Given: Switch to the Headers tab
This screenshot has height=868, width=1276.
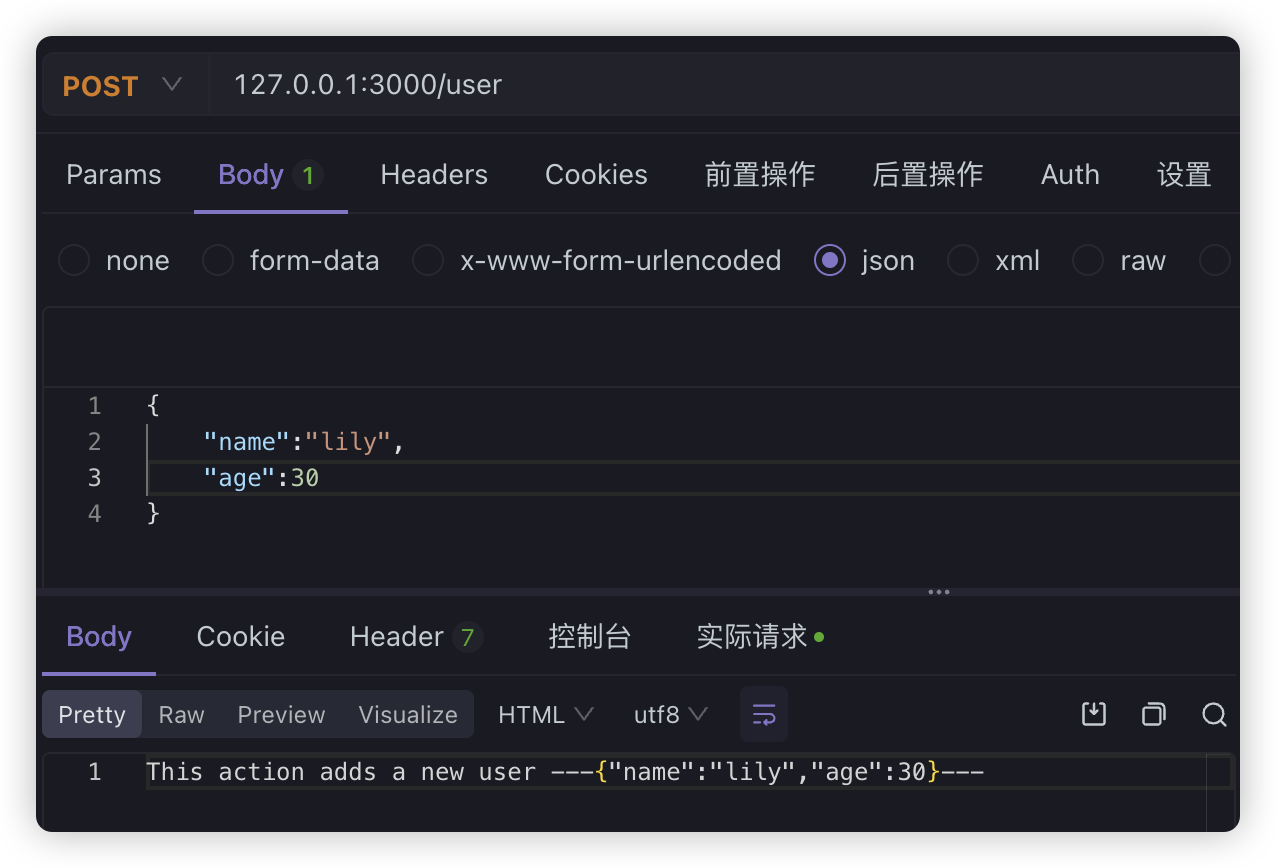Looking at the screenshot, I should pyautogui.click(x=434, y=174).
